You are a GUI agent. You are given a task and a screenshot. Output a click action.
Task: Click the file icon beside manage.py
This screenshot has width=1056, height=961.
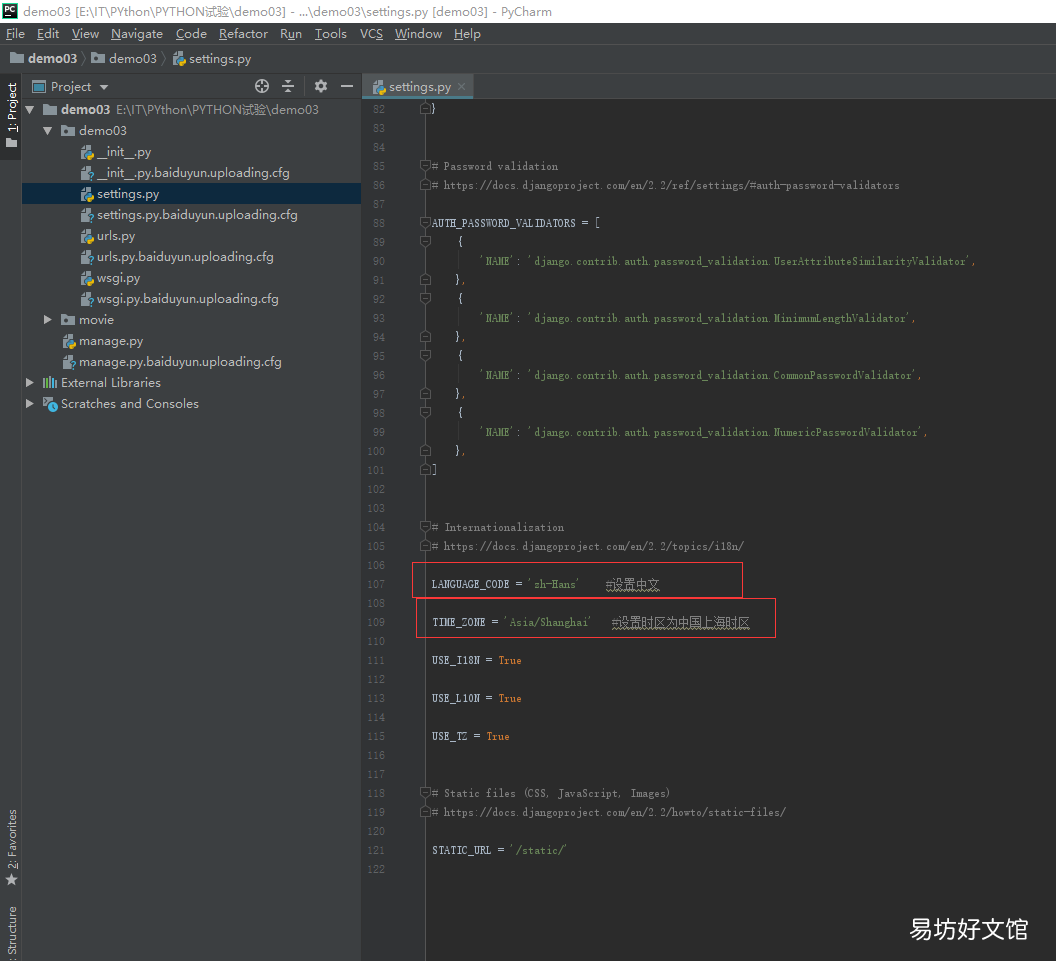click(x=69, y=341)
